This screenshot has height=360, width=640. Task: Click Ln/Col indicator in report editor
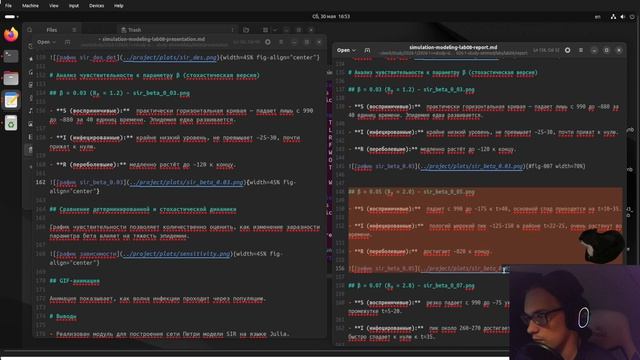point(546,50)
